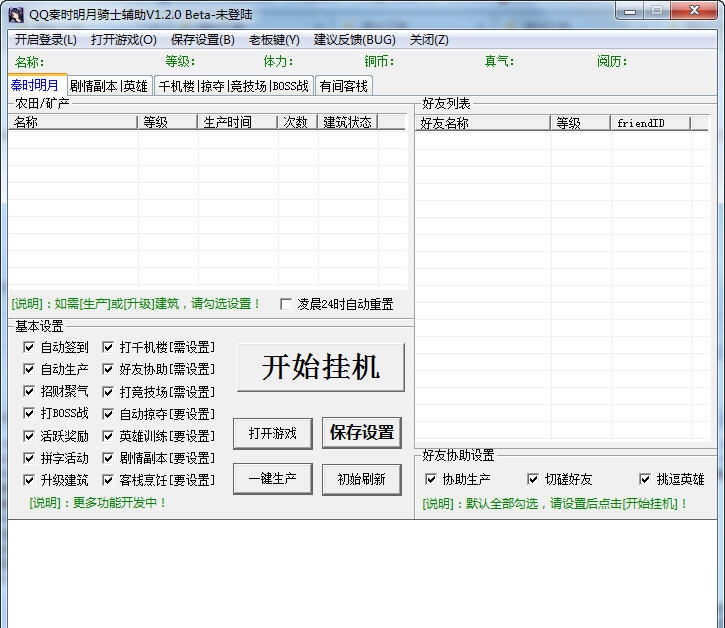Click the 阅历: status label
This screenshot has width=725, height=628.
(612, 61)
